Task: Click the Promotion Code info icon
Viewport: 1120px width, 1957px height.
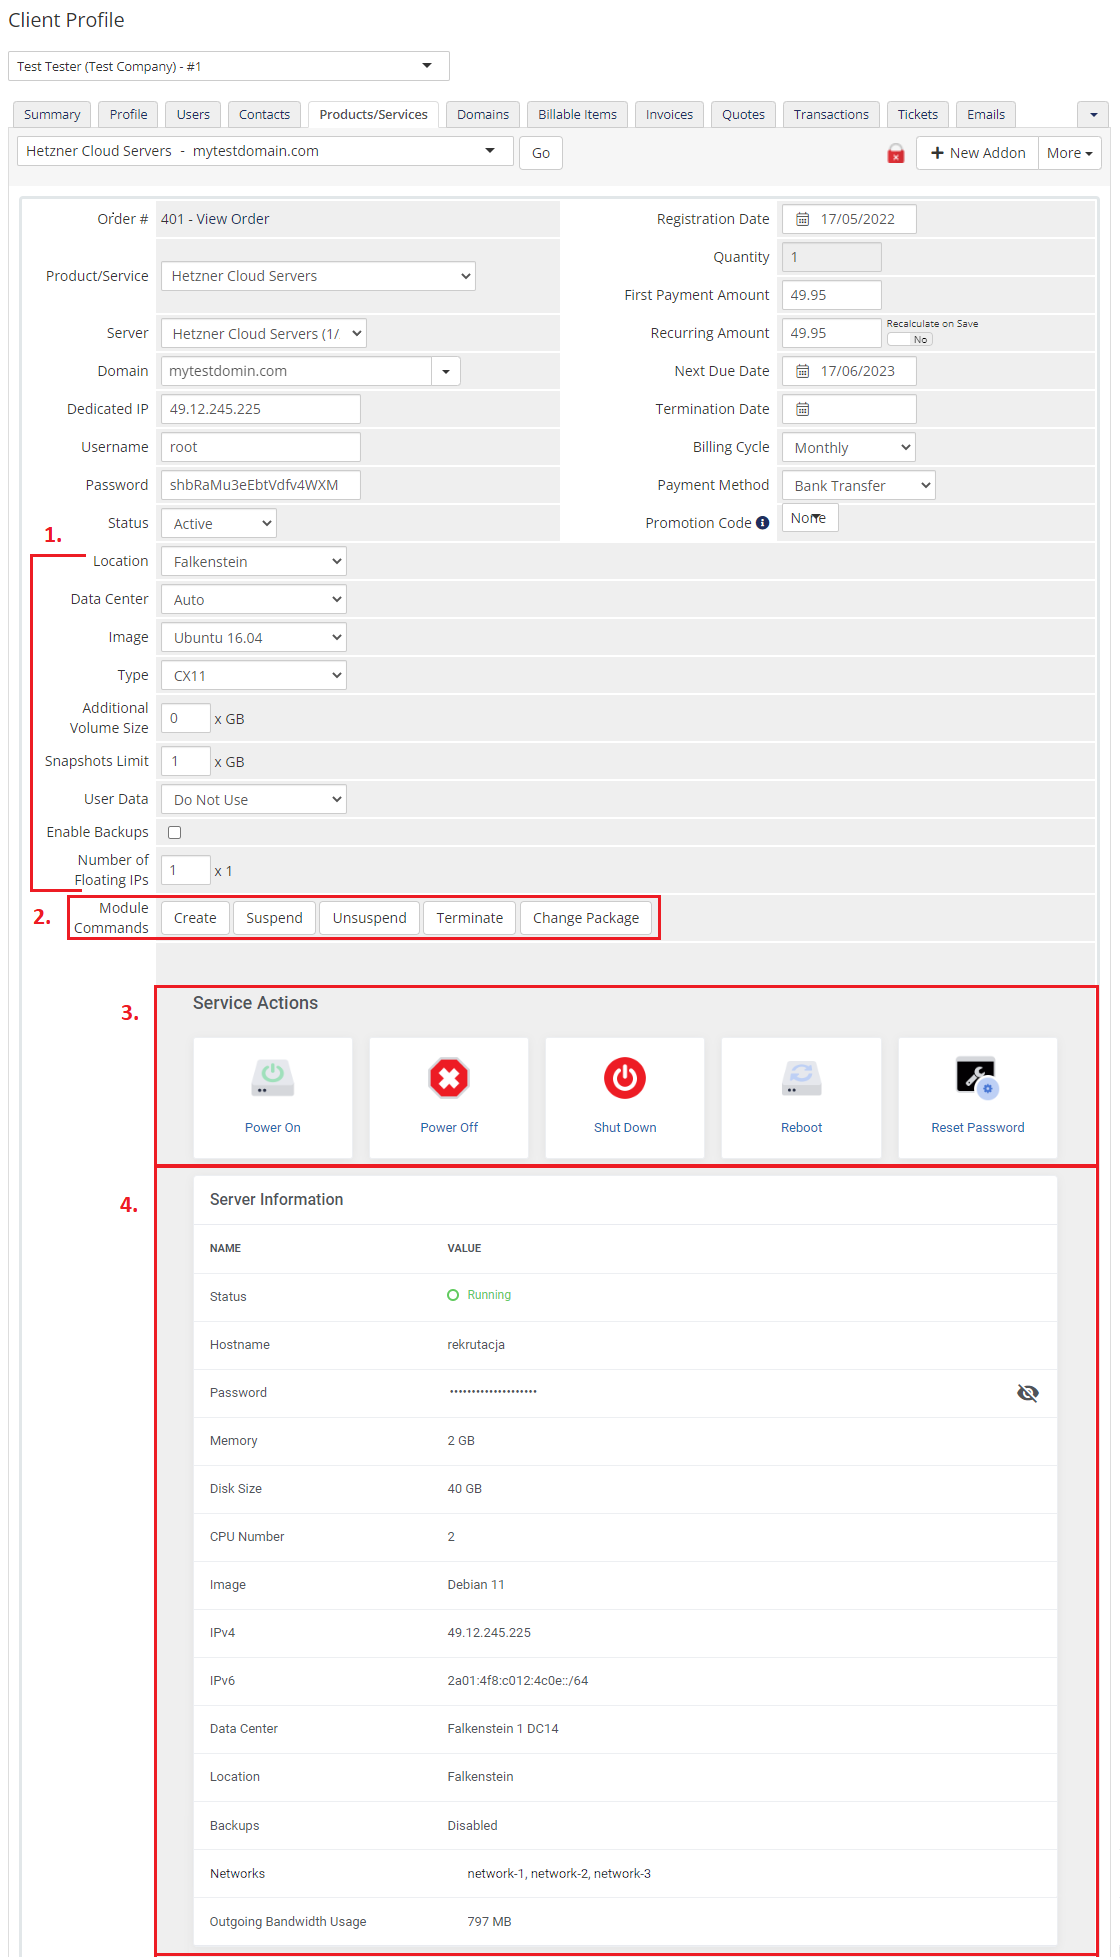Action: [763, 523]
